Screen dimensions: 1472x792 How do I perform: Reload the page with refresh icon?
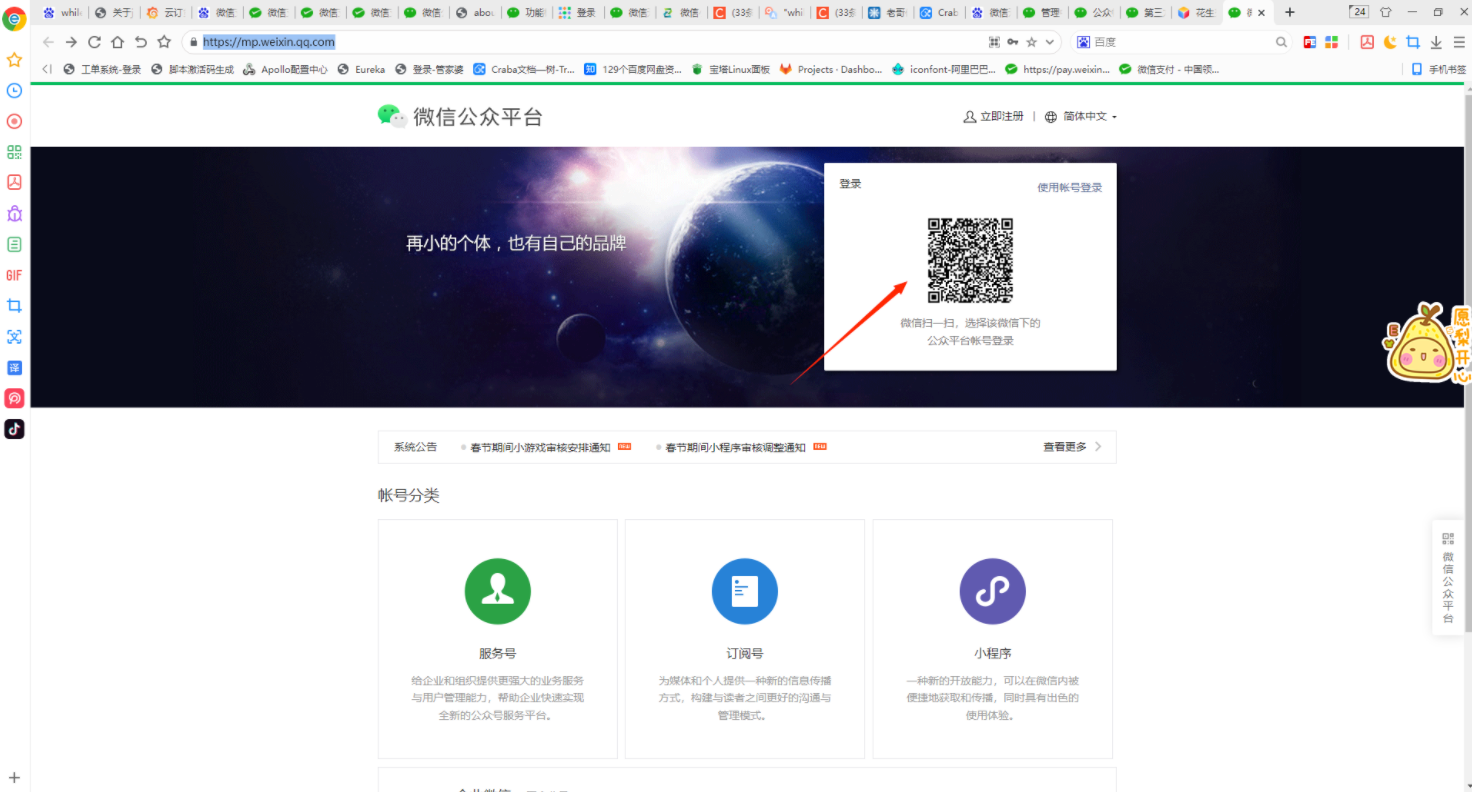[94, 42]
